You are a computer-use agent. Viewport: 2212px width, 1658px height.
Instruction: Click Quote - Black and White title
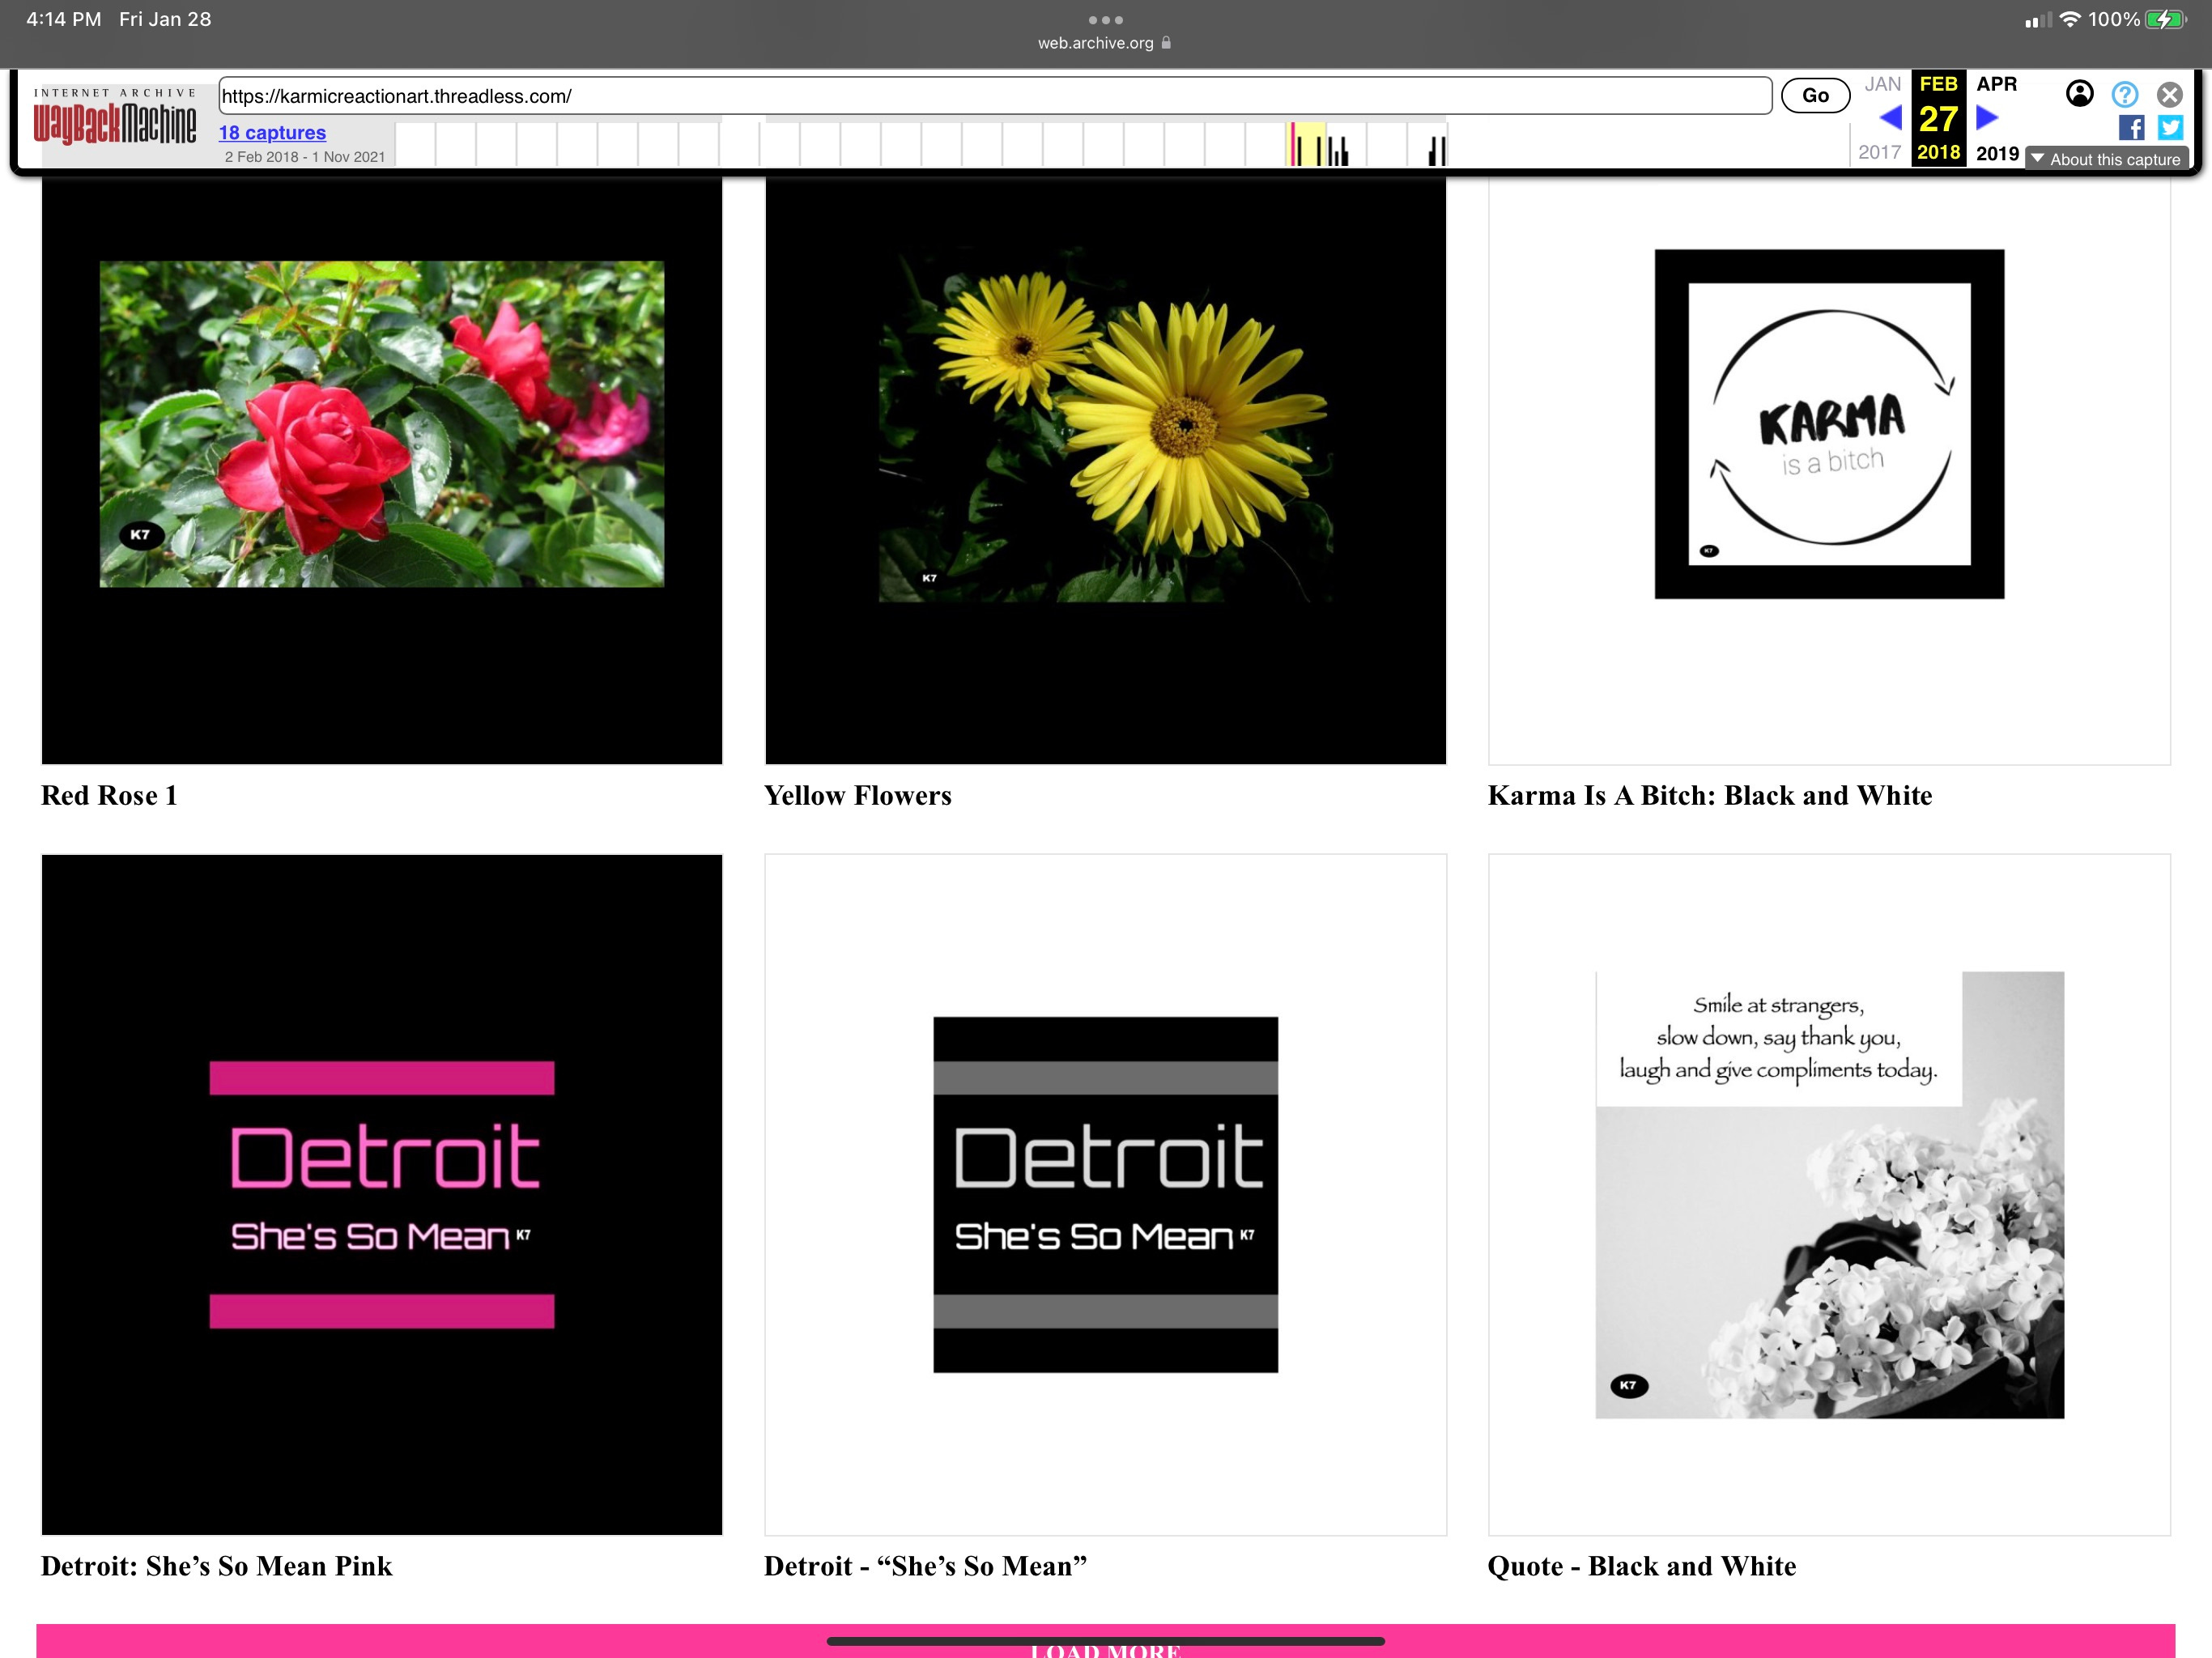(x=1642, y=1566)
